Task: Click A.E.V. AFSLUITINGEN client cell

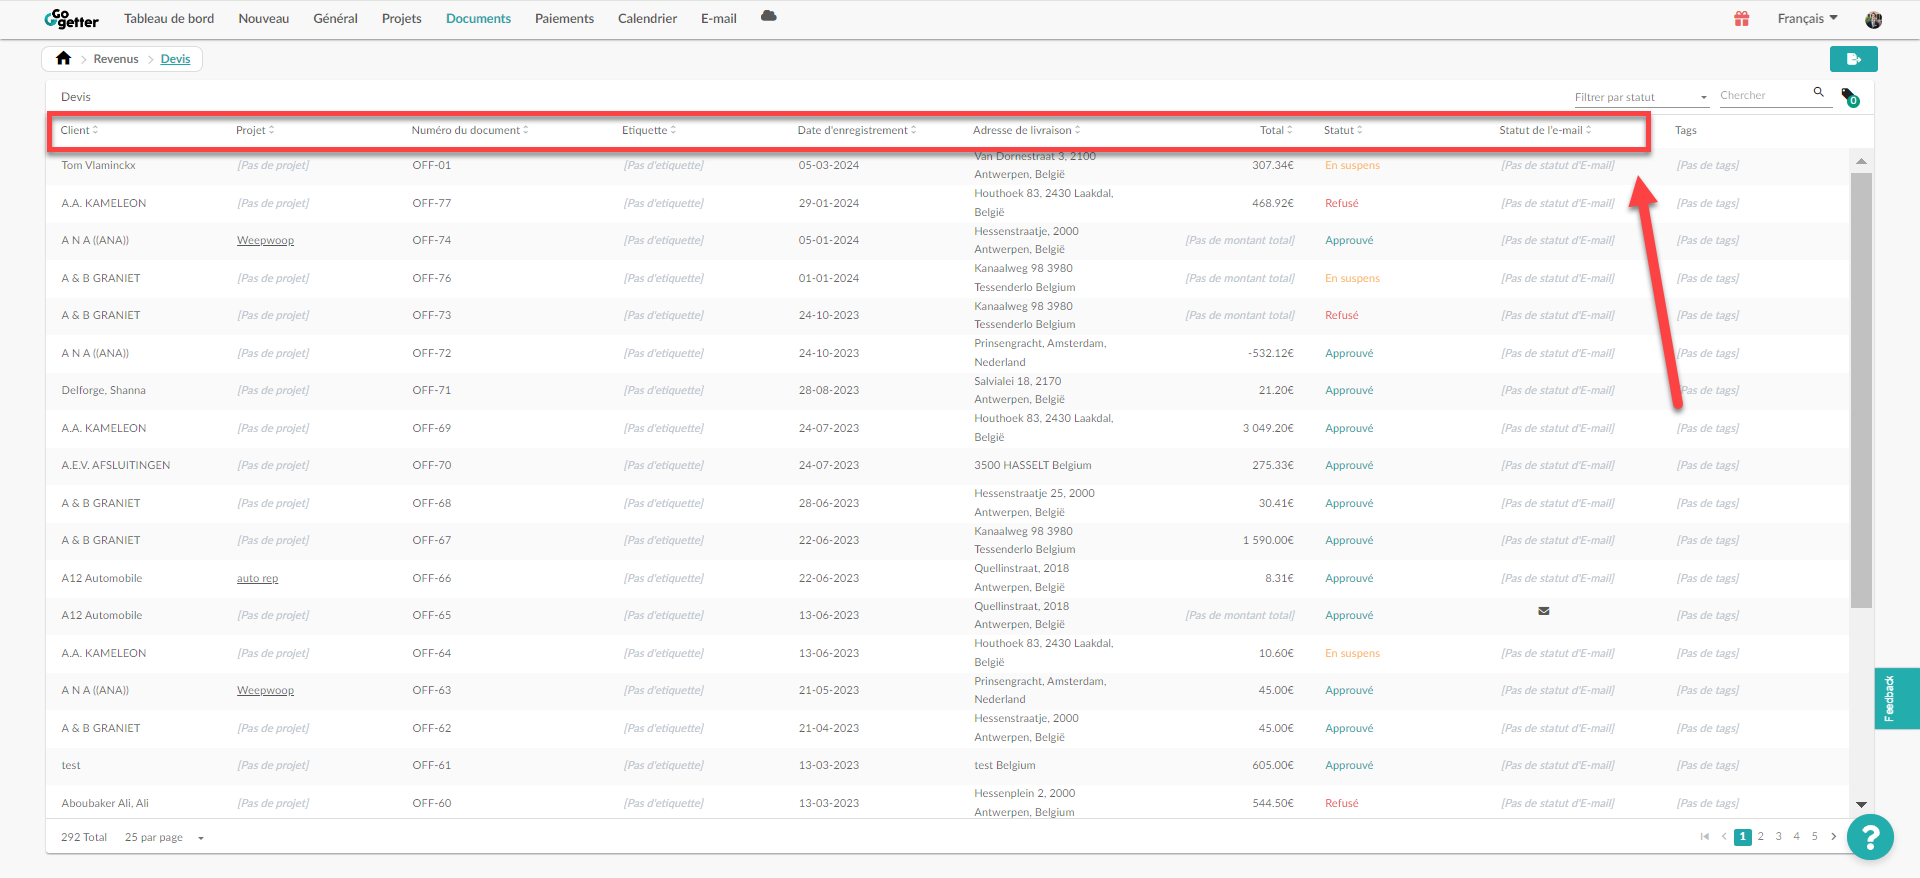Action: tap(116, 465)
